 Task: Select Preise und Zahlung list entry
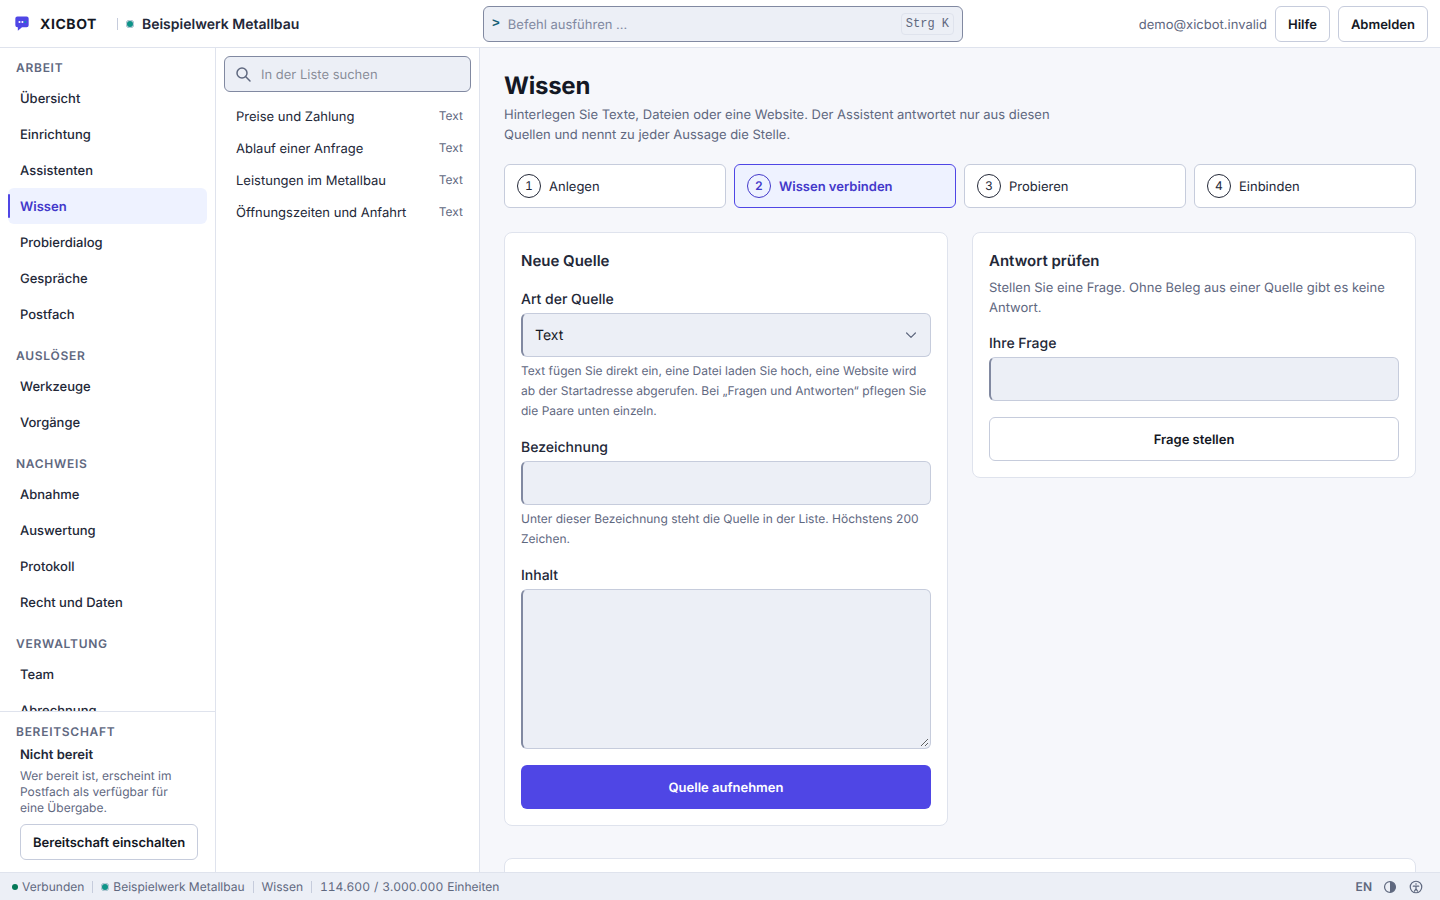point(348,116)
